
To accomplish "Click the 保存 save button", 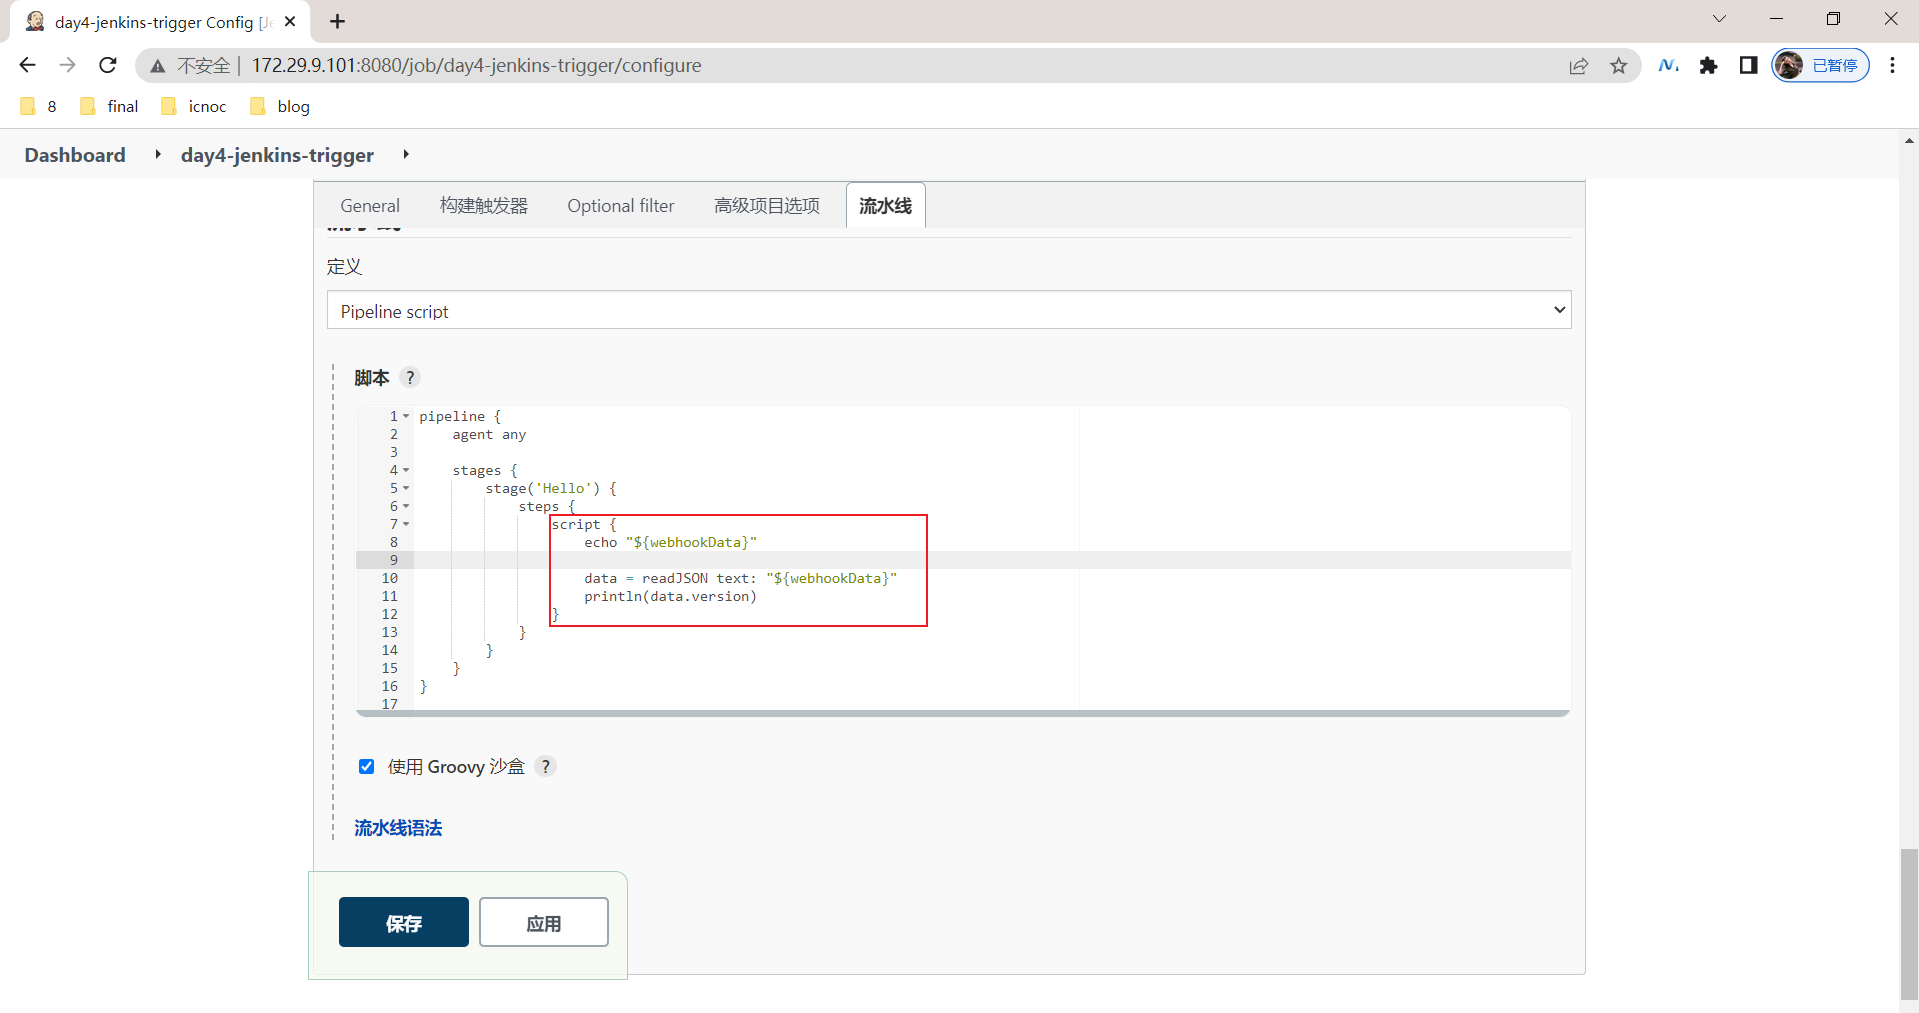I will click(x=404, y=922).
